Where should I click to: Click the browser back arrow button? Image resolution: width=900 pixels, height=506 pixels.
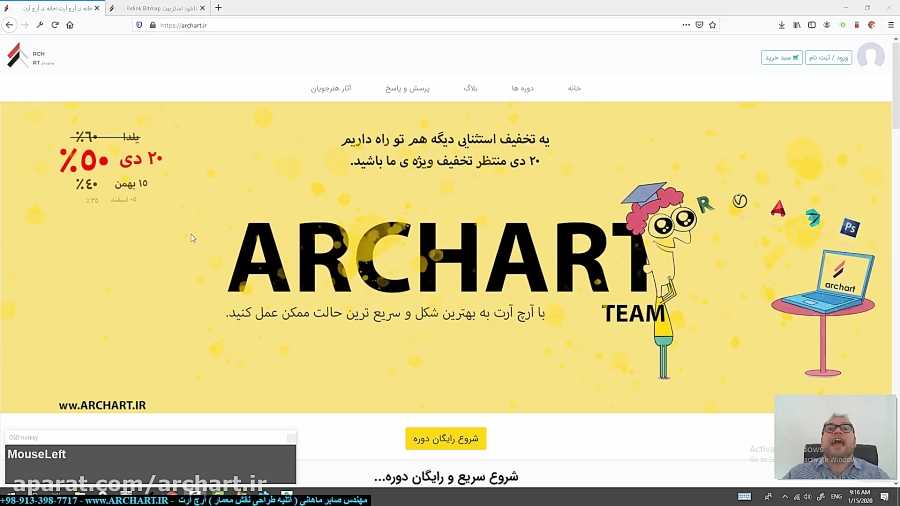click(x=10, y=25)
